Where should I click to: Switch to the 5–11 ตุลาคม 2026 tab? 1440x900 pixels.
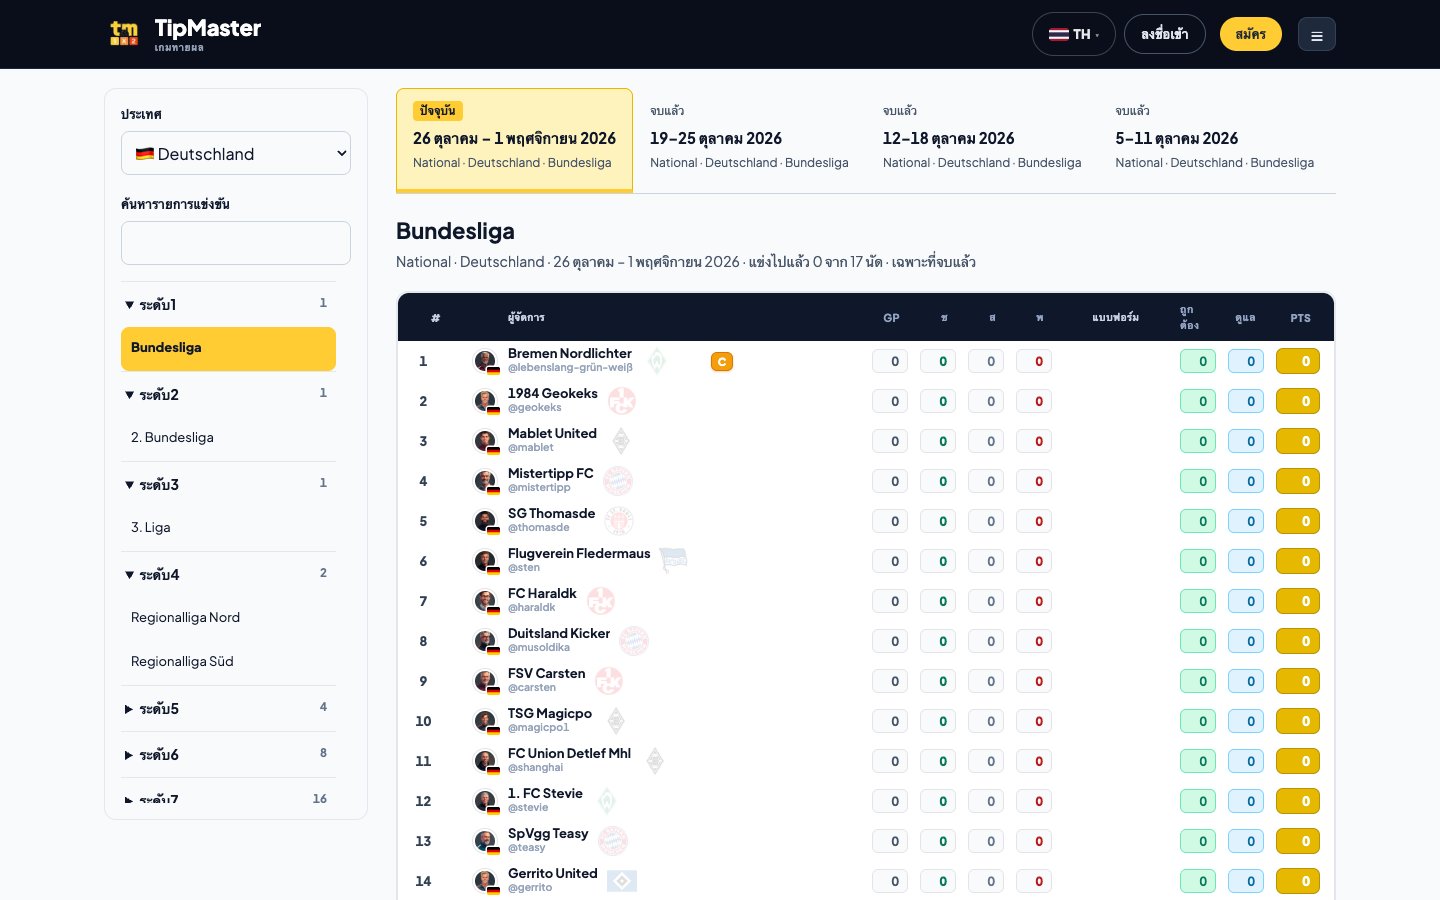1215,140
